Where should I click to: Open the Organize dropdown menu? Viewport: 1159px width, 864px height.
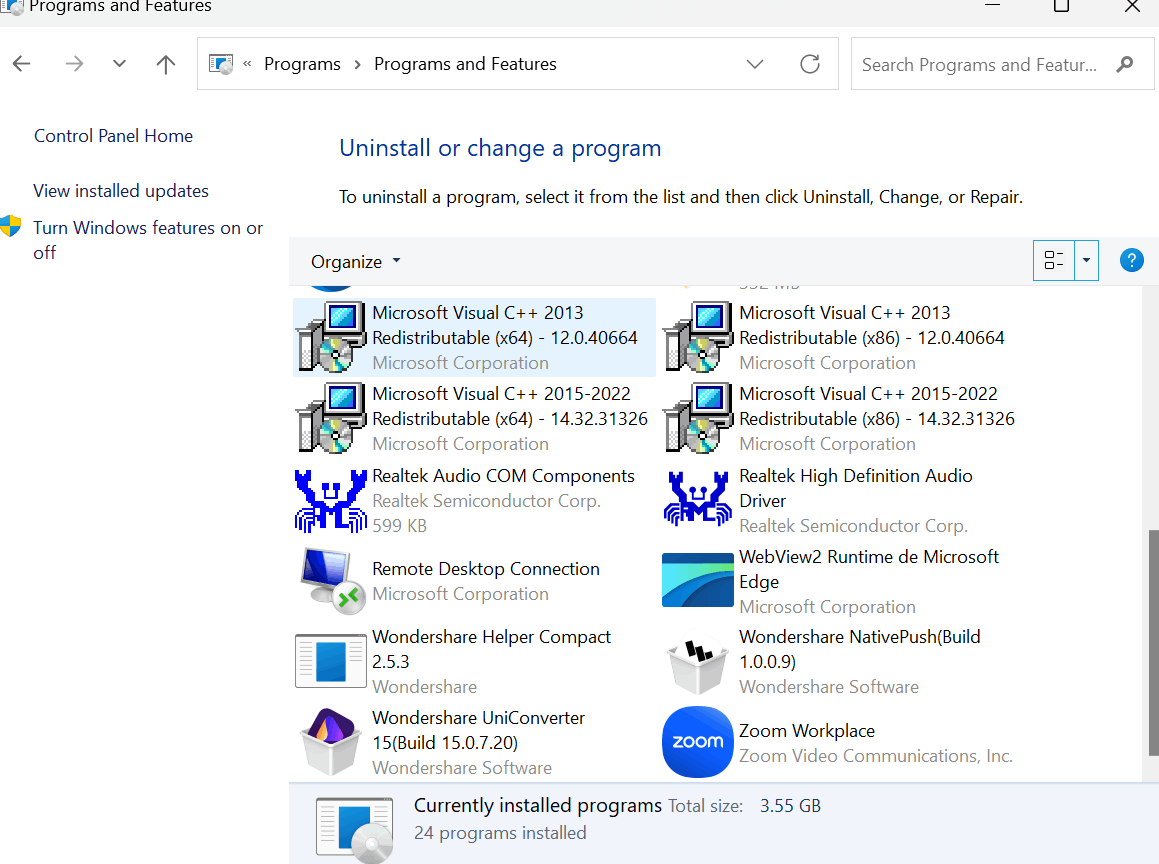355,261
